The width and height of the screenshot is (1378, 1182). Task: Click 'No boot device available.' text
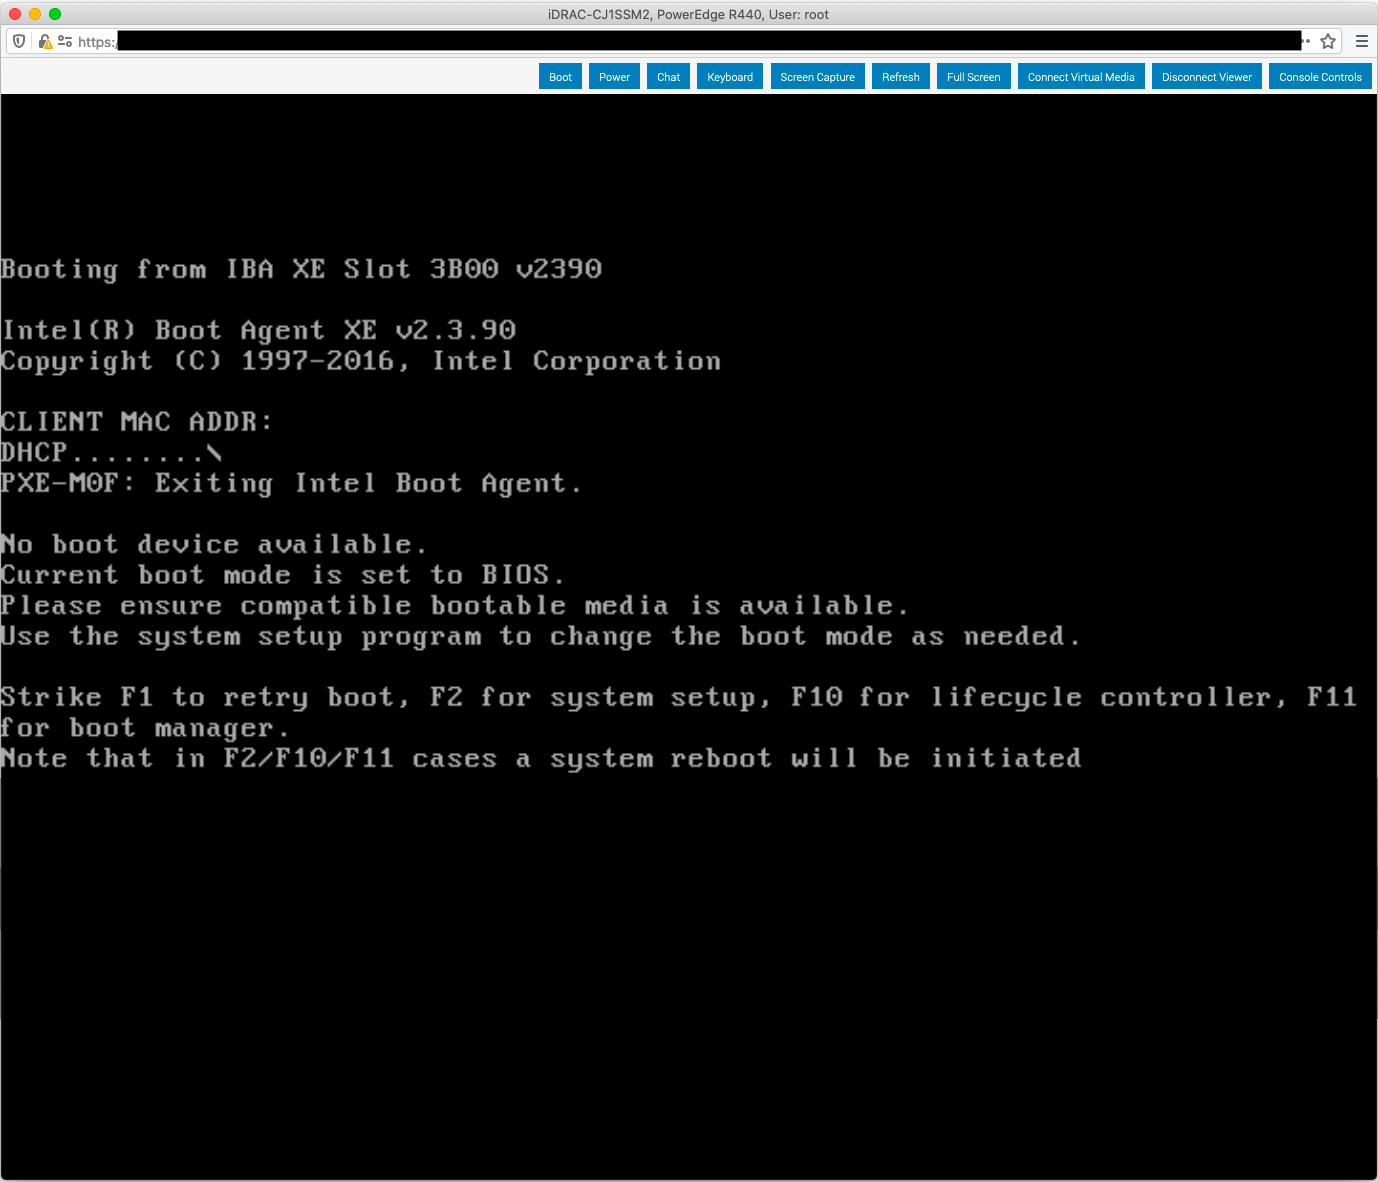213,544
